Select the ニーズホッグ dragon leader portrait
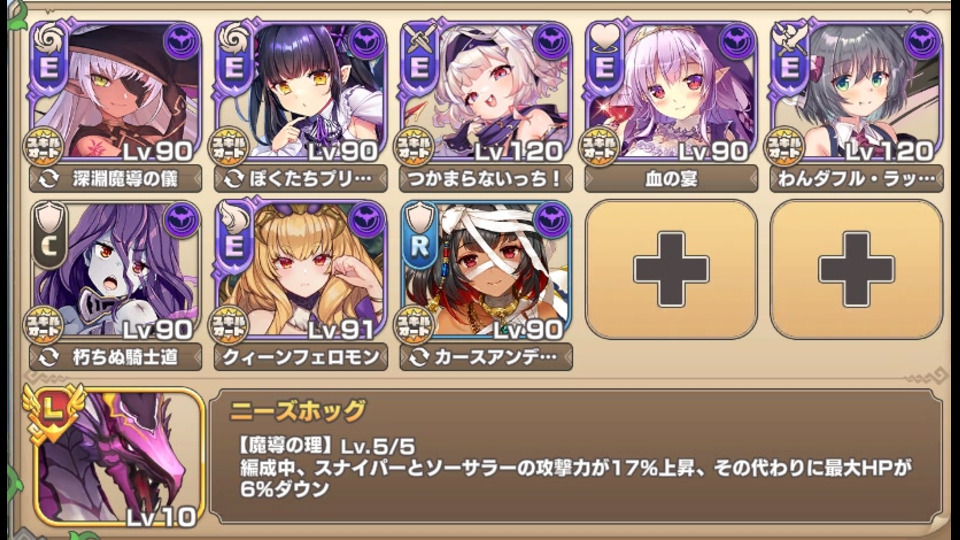Screen dimensions: 960x540 pyautogui.click(x=116, y=456)
